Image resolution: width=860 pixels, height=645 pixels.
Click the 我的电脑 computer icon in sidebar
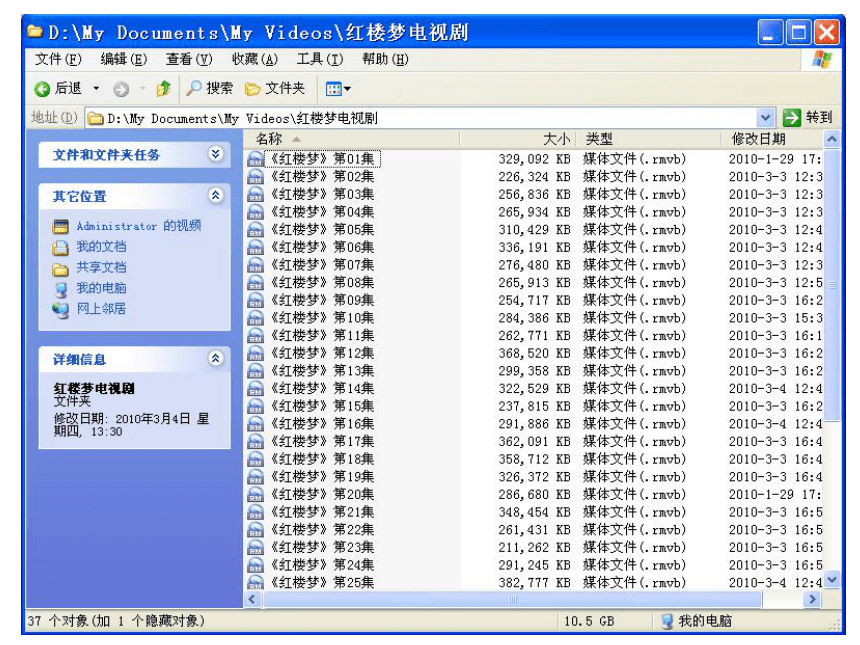(x=60, y=288)
